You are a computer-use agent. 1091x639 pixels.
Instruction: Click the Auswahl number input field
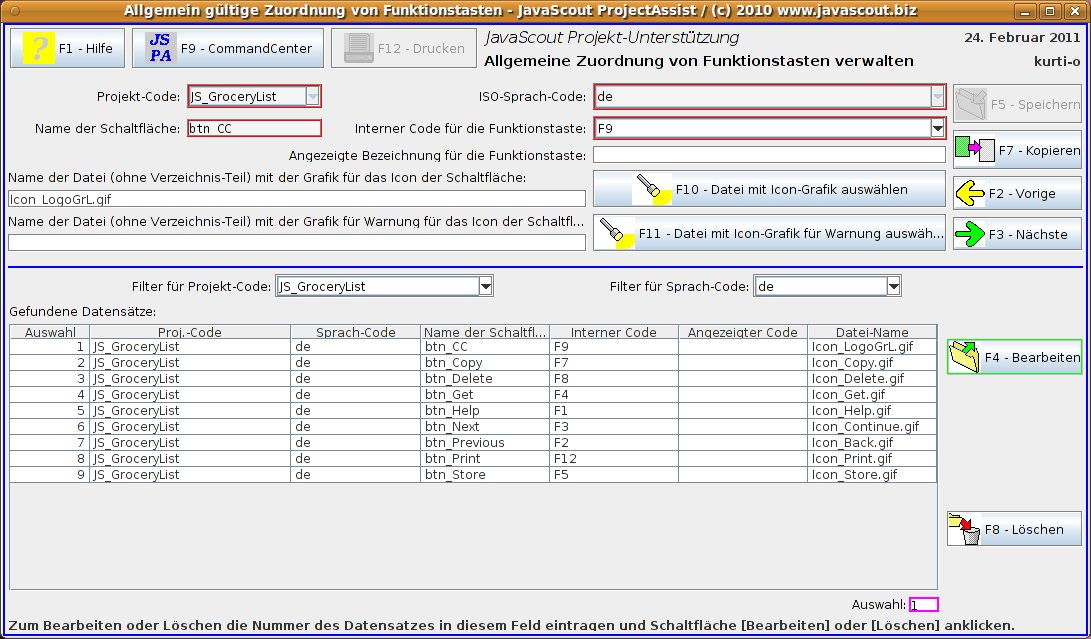pyautogui.click(x=923, y=604)
